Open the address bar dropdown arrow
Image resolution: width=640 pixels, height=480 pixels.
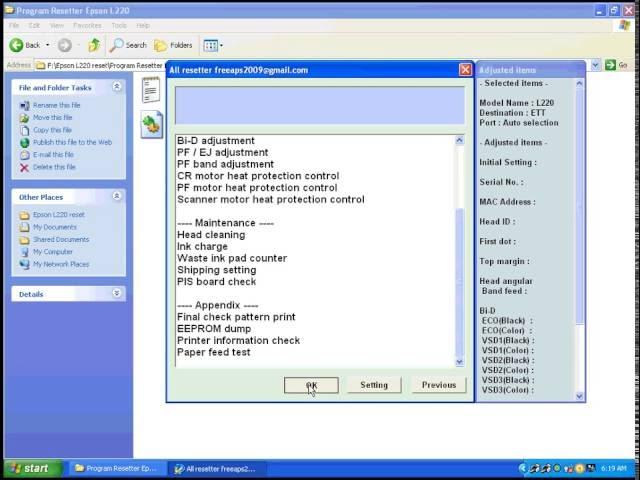[596, 65]
